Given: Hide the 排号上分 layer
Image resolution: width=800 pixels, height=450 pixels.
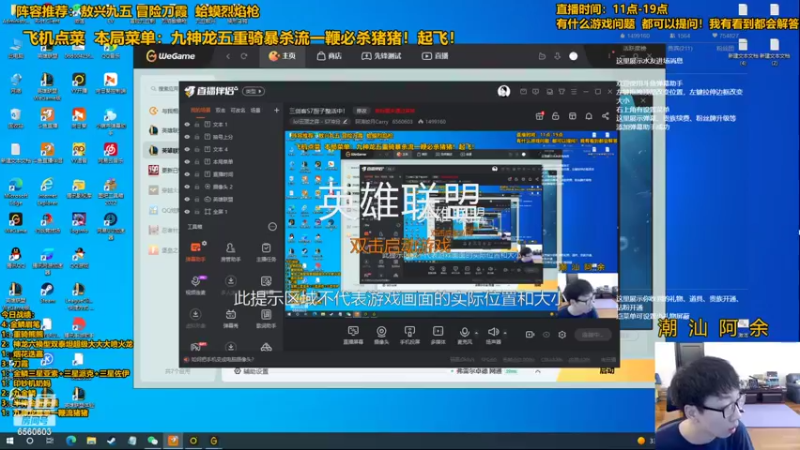Looking at the screenshot, I should pyautogui.click(x=187, y=137).
